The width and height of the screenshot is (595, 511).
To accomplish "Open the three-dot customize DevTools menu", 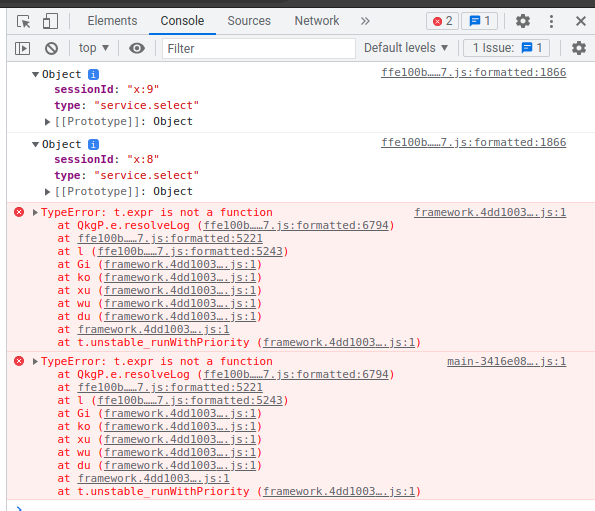I will tap(551, 21).
